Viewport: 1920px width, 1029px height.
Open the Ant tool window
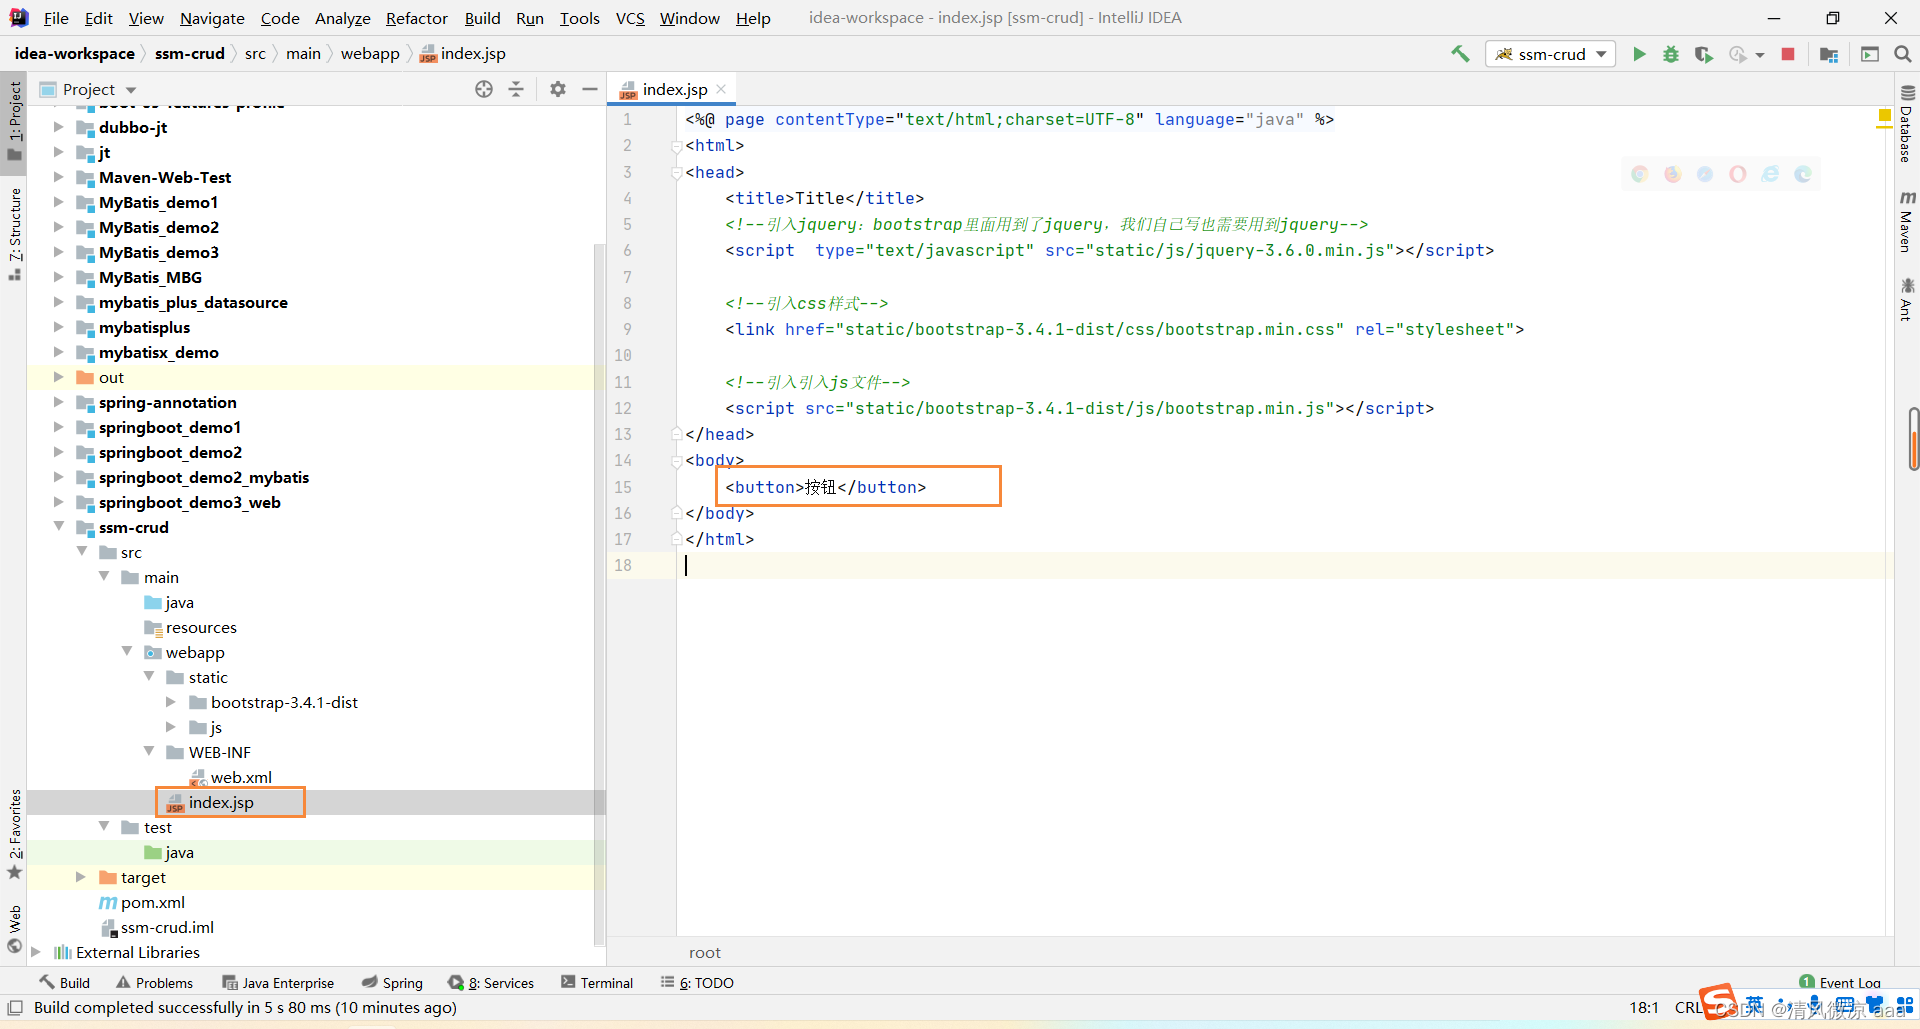(1907, 300)
